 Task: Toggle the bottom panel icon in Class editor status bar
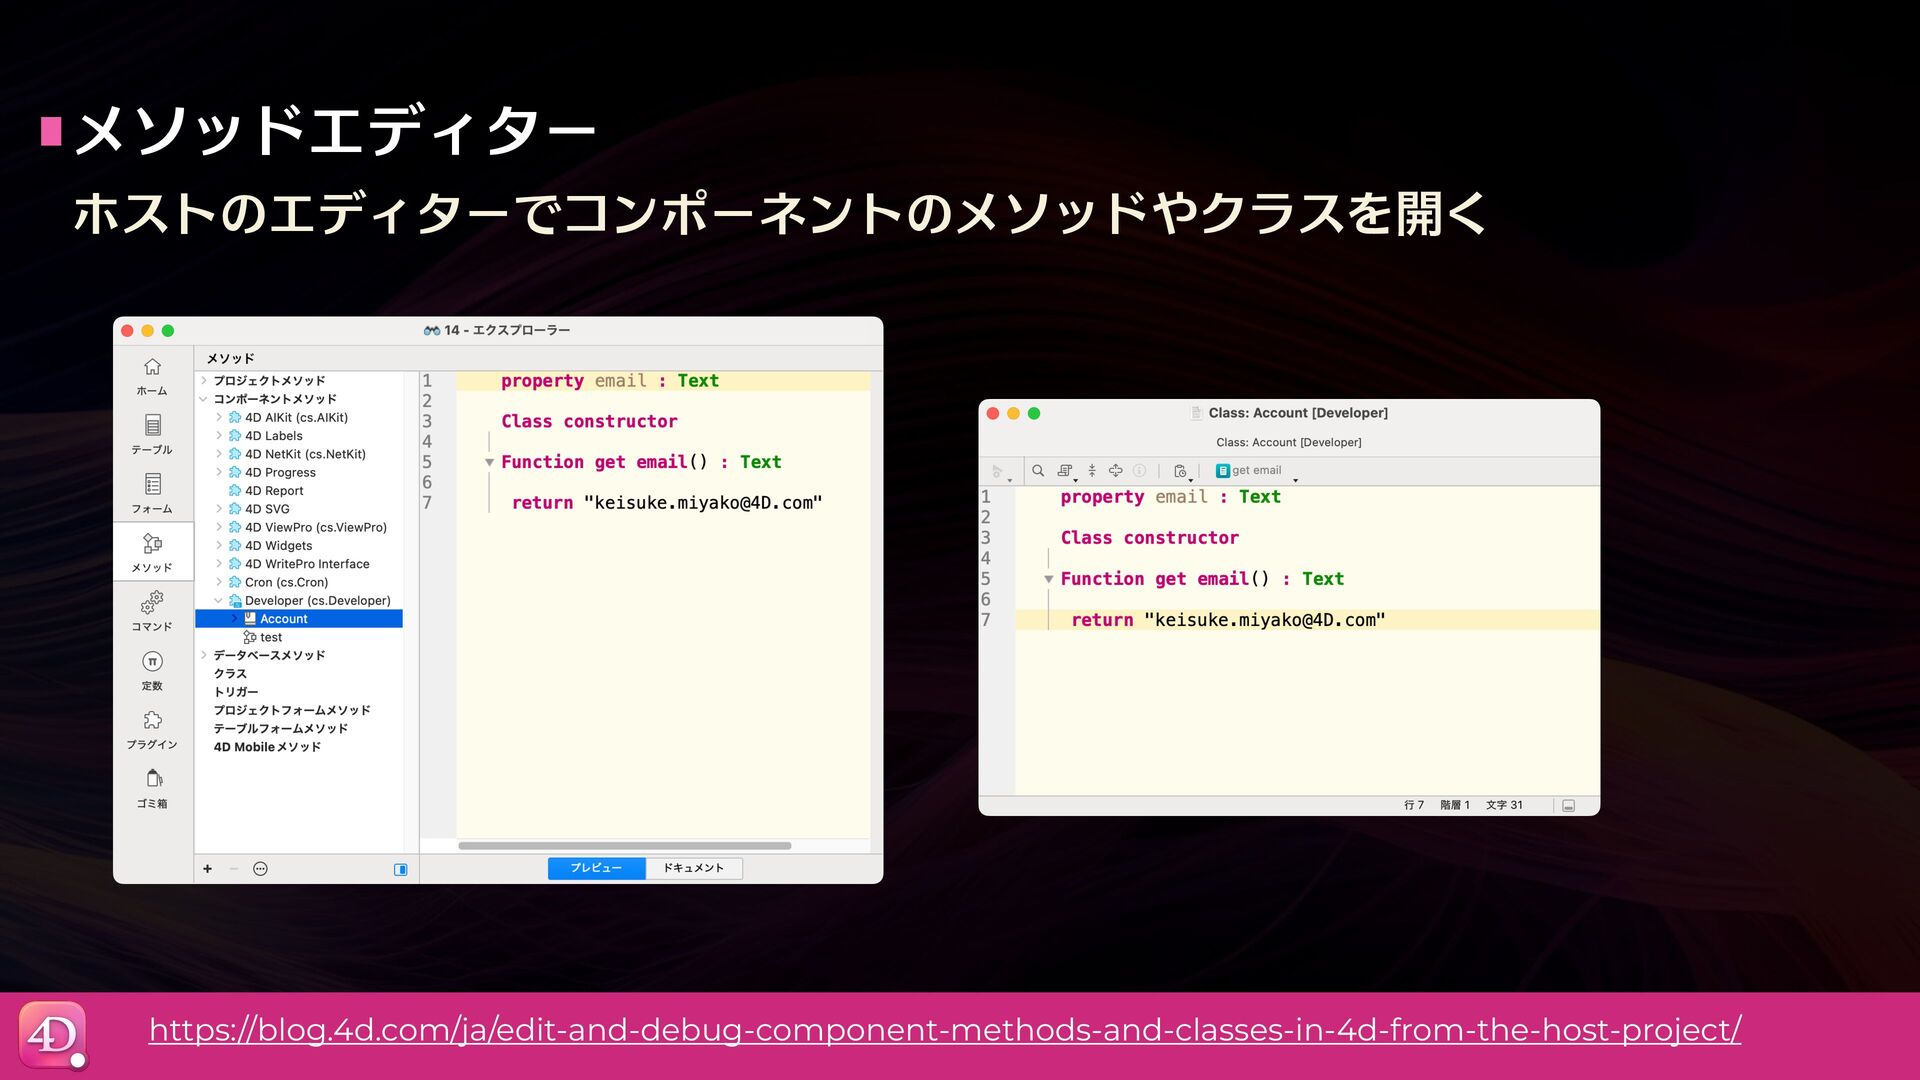(1569, 806)
